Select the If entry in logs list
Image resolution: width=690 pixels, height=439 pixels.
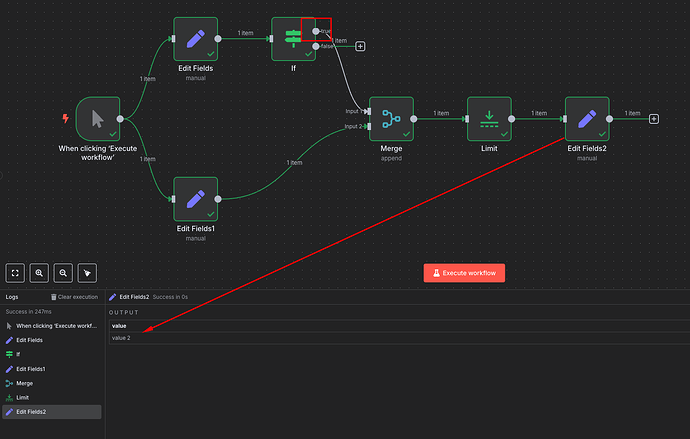tap(52, 354)
